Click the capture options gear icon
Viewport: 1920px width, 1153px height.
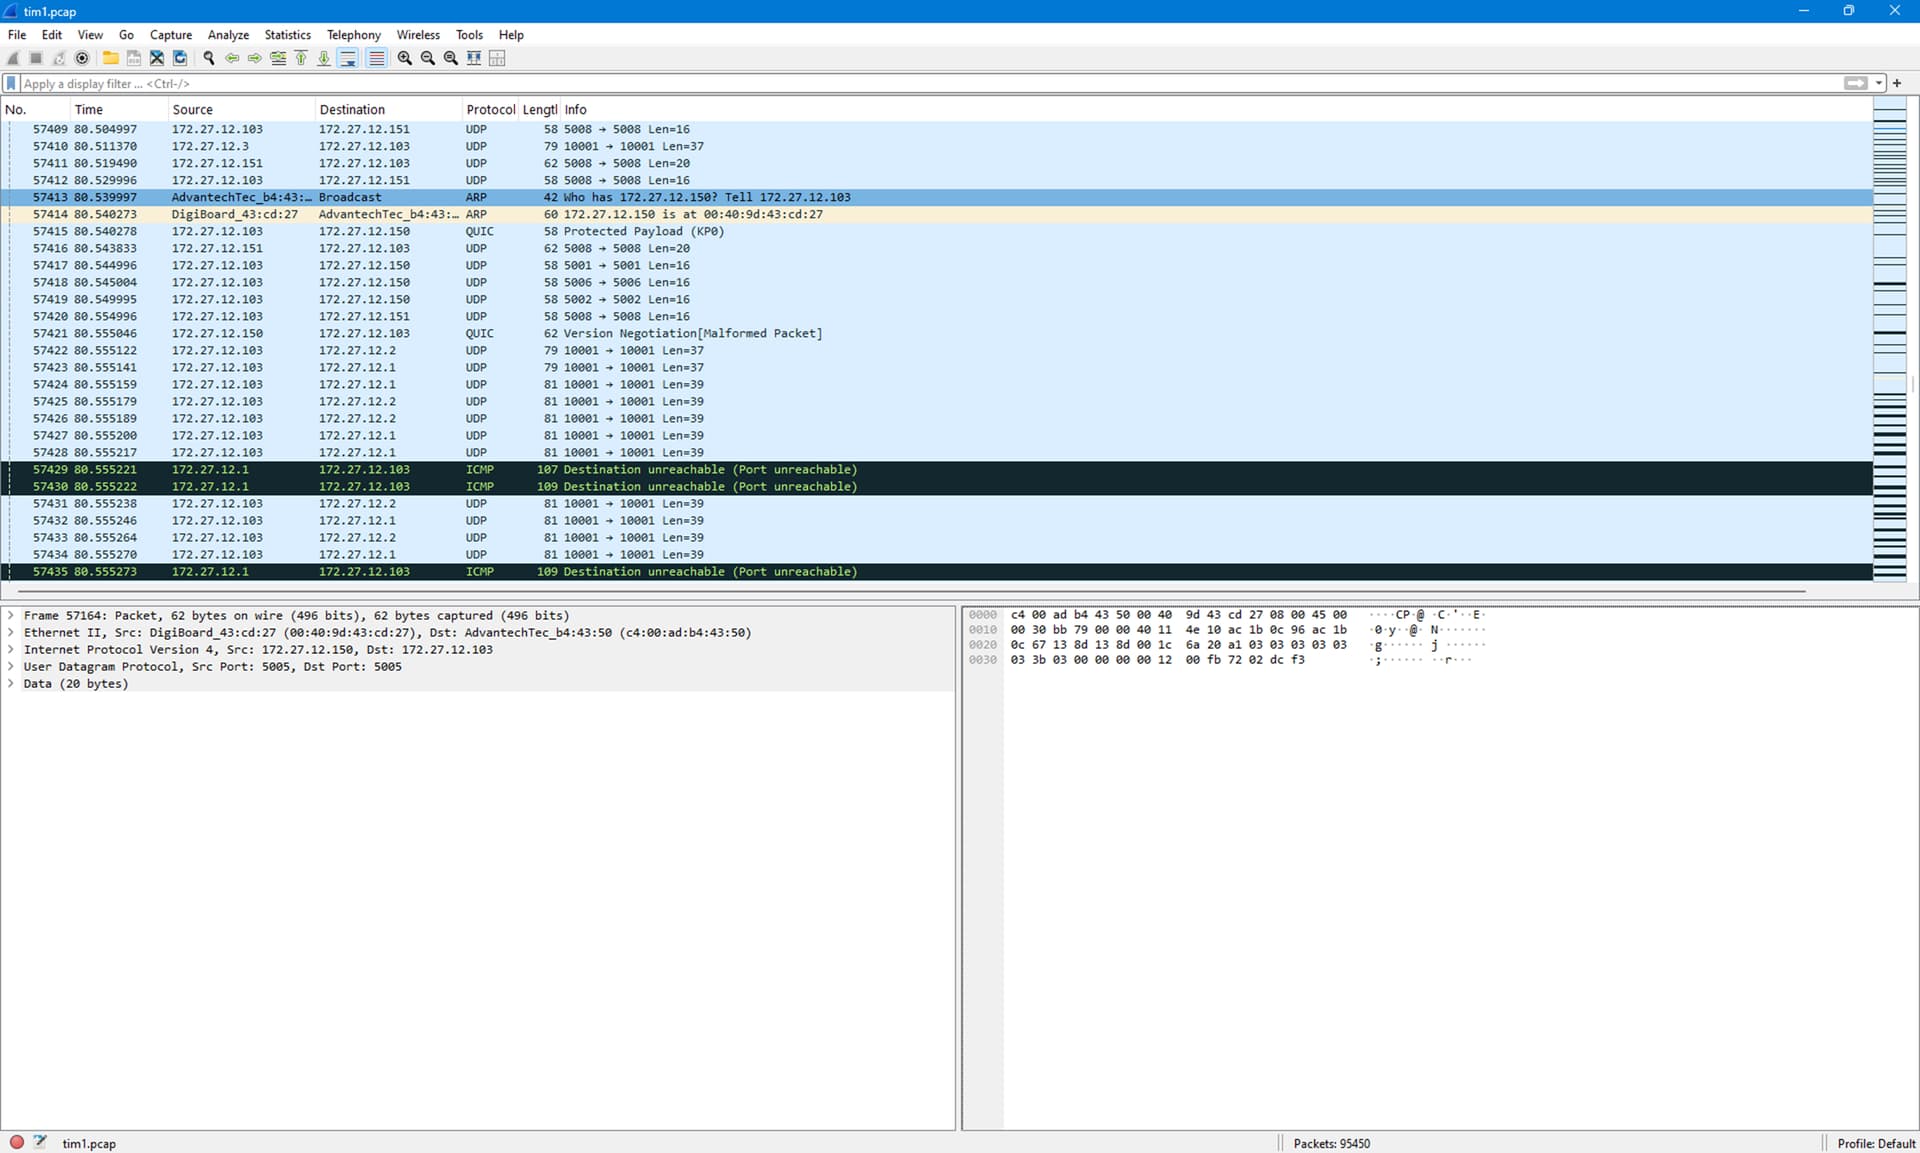tap(83, 58)
